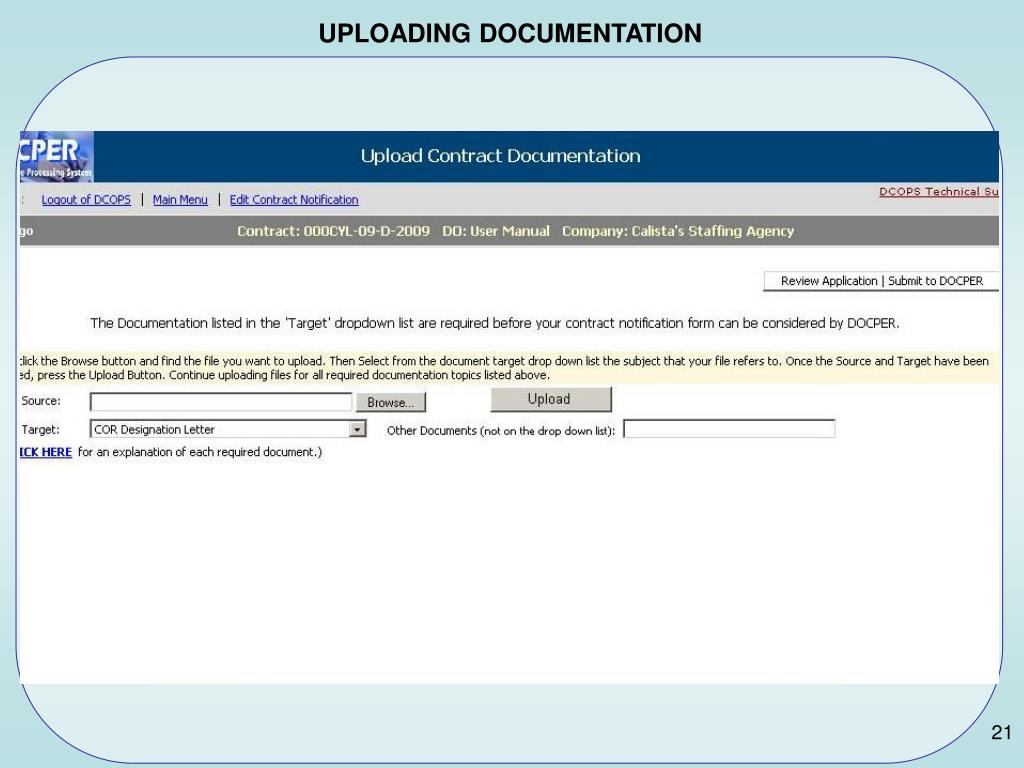
Task: Click the DO: User Manual text
Action: click(x=496, y=231)
